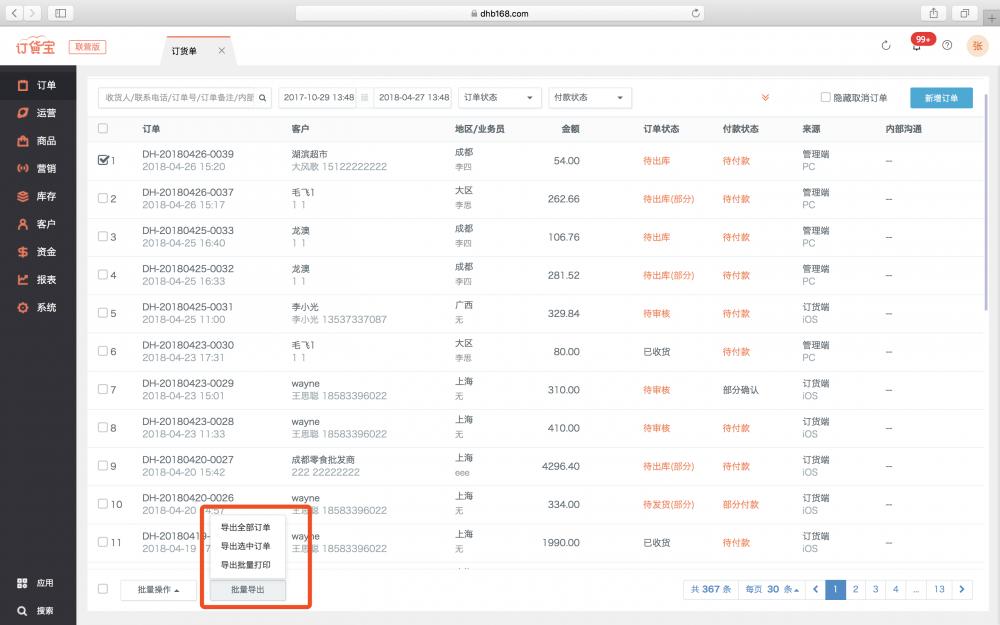Go to the next page with the right arrow

pyautogui.click(x=962, y=589)
